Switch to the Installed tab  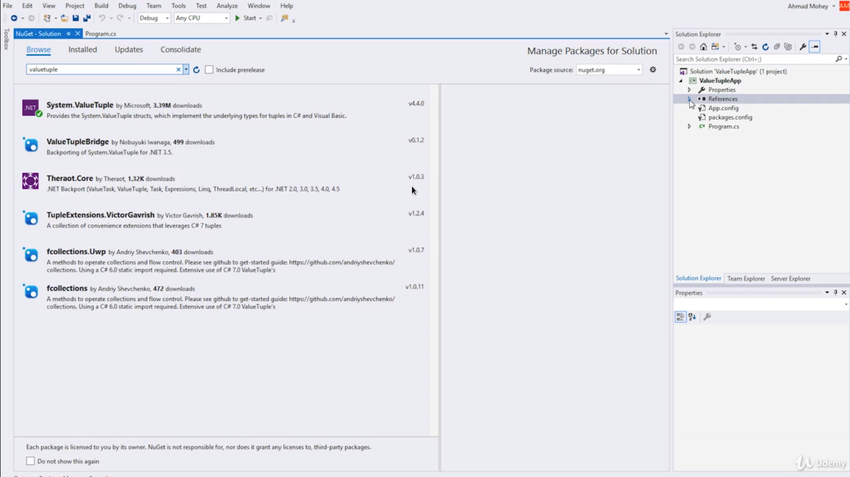pyautogui.click(x=82, y=49)
